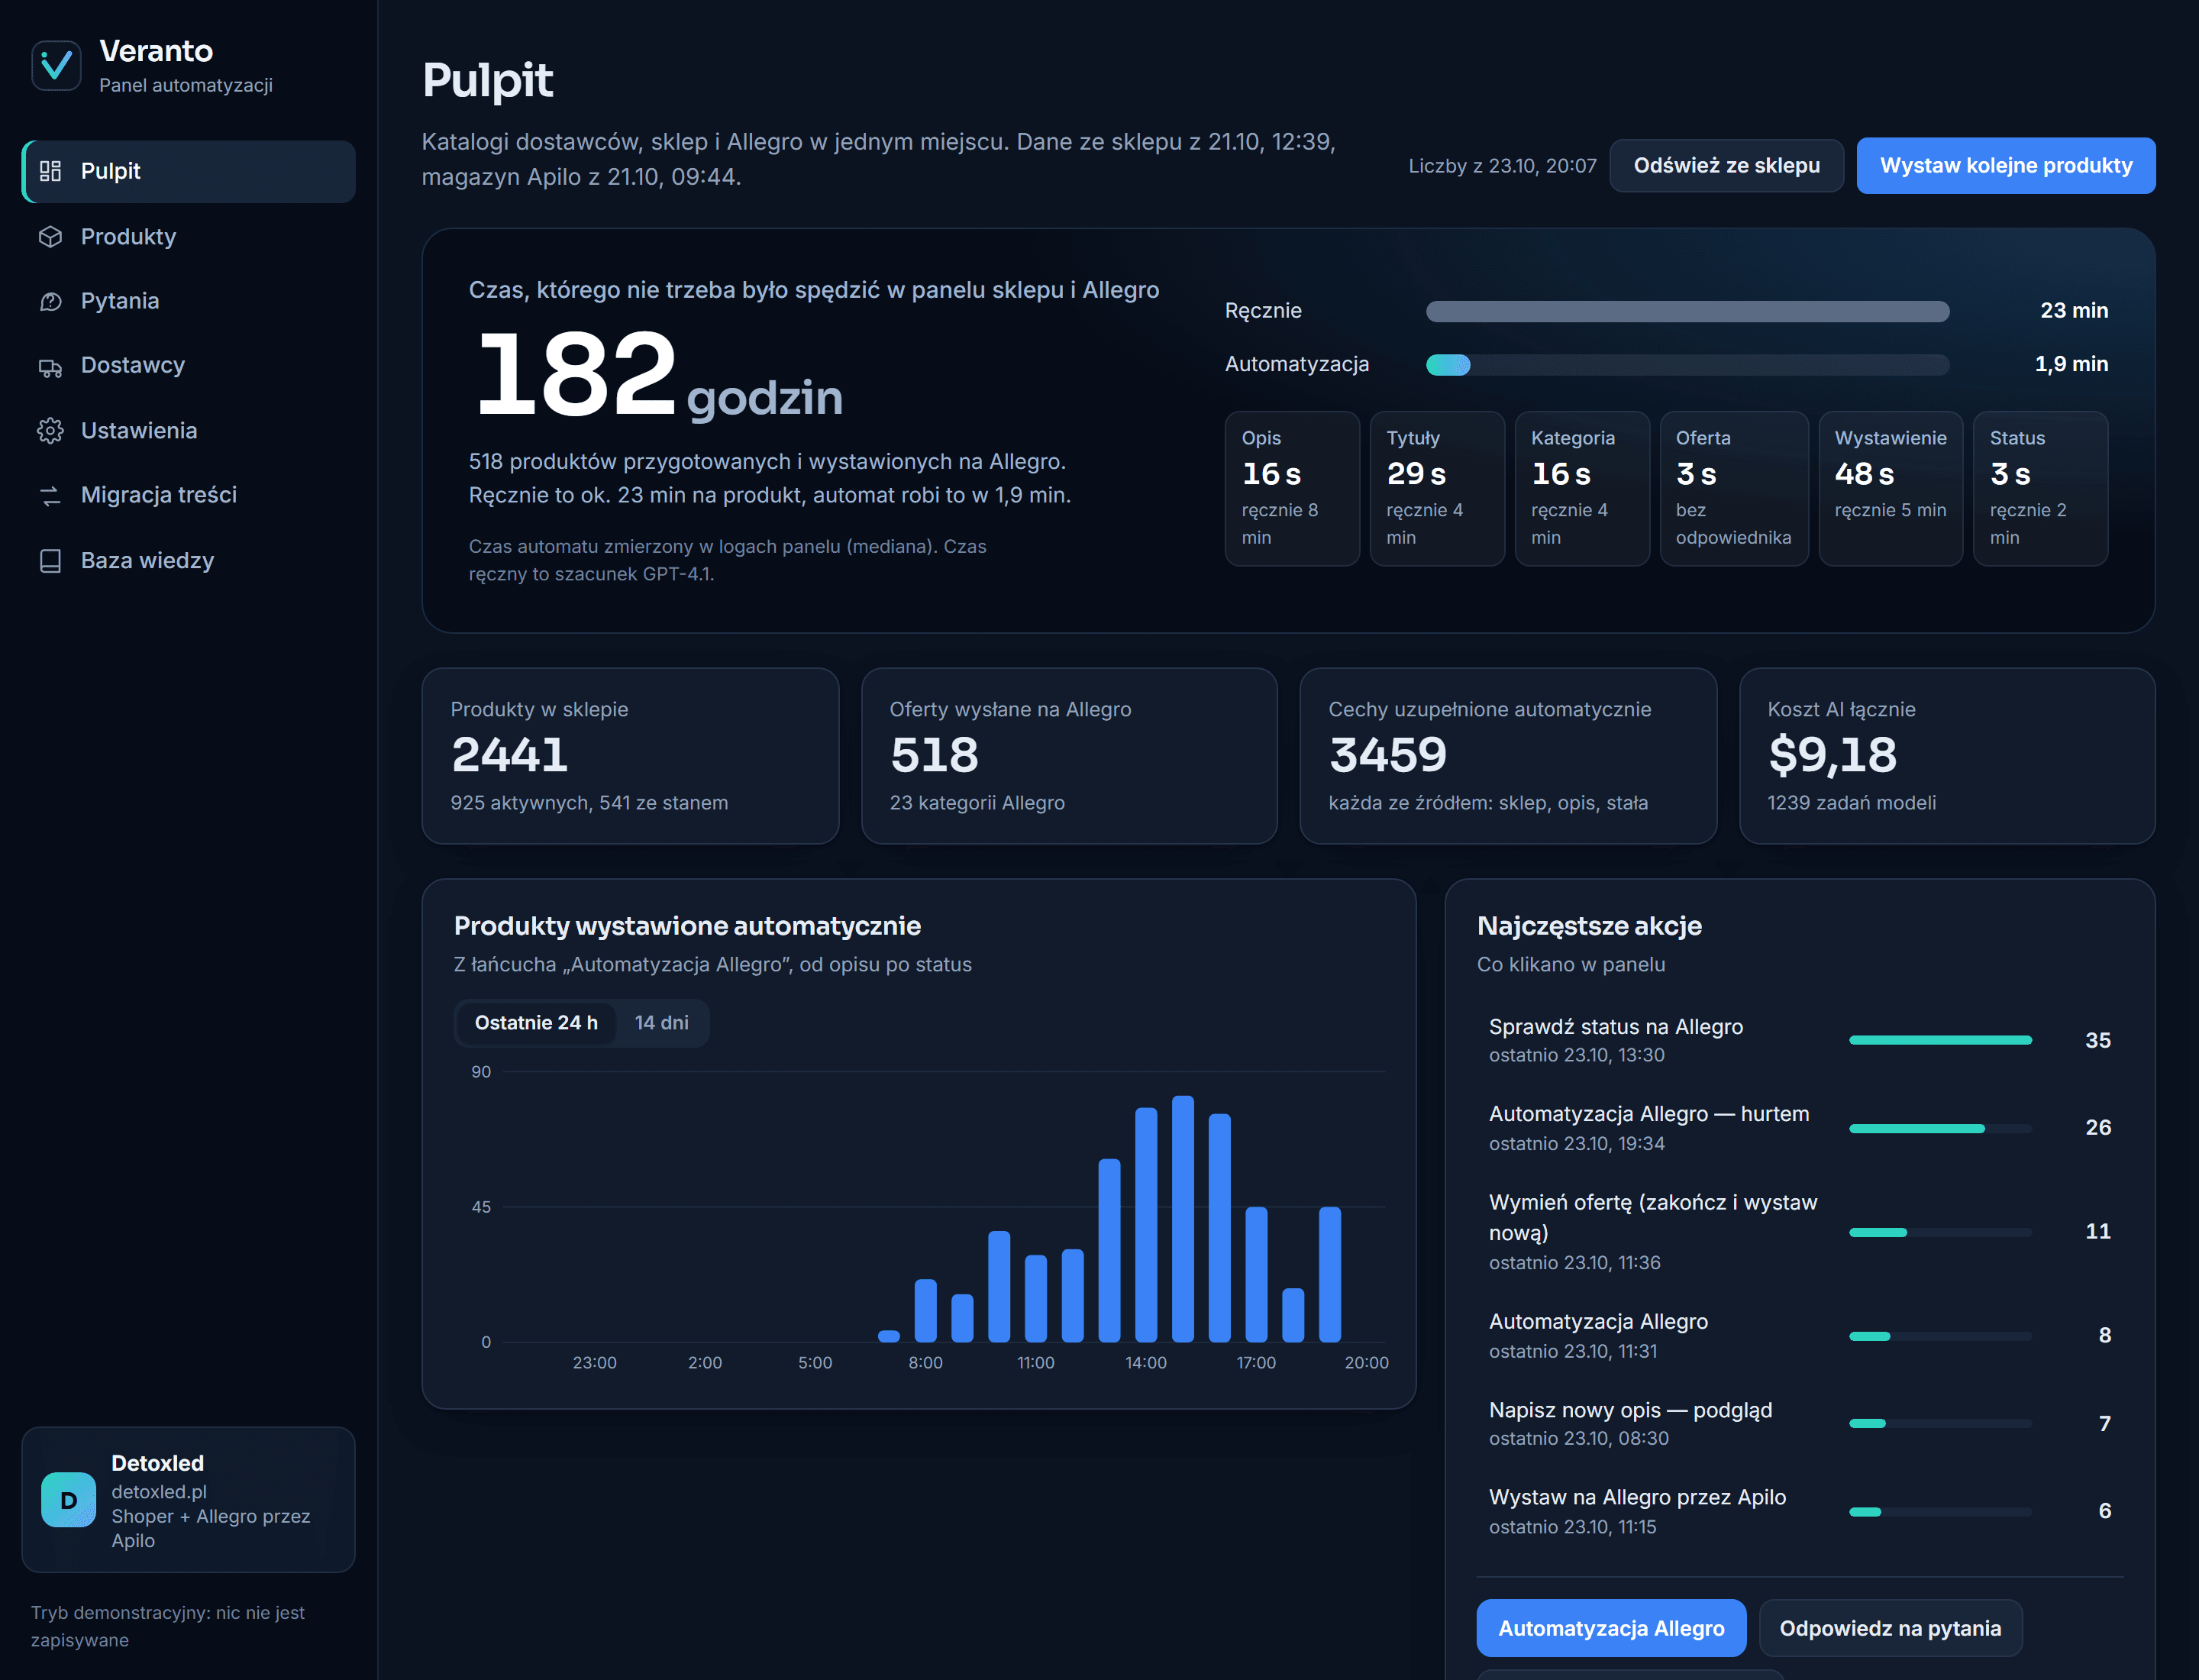The height and width of the screenshot is (1680, 2199).
Task: Click Oferty wysłane na Allegro card
Action: (x=1069, y=756)
